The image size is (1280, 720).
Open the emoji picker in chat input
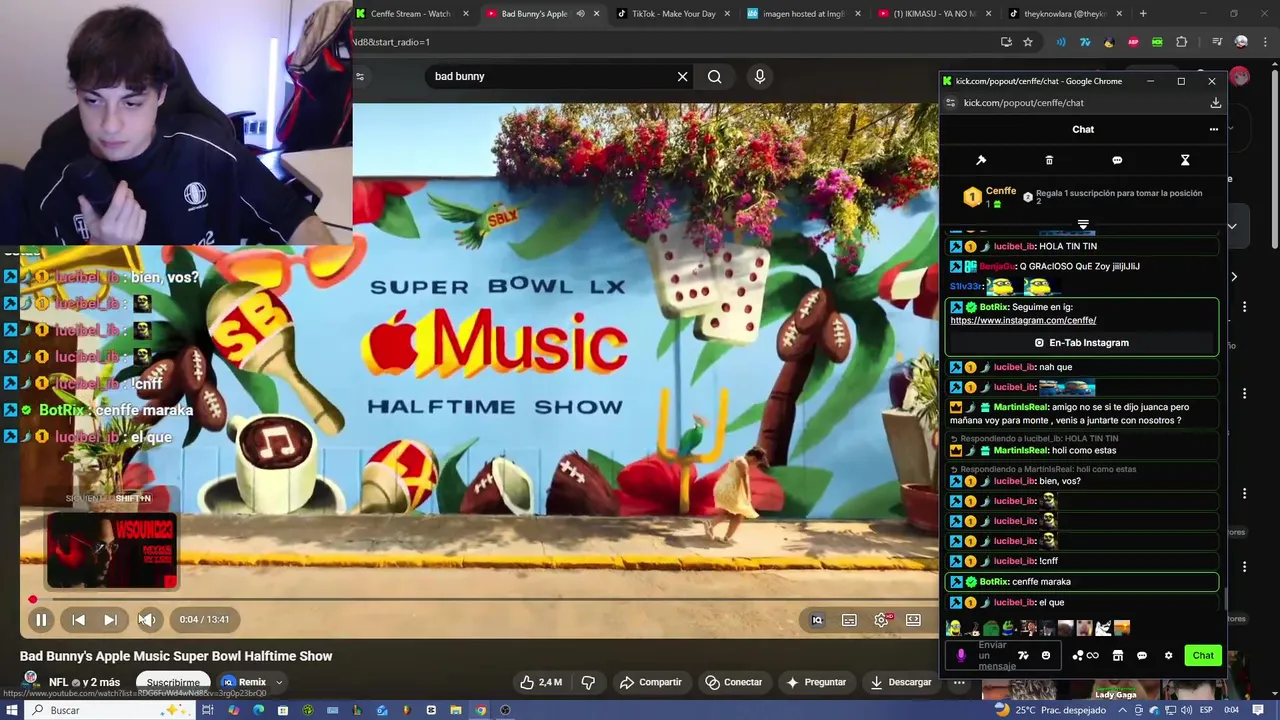coord(1046,656)
